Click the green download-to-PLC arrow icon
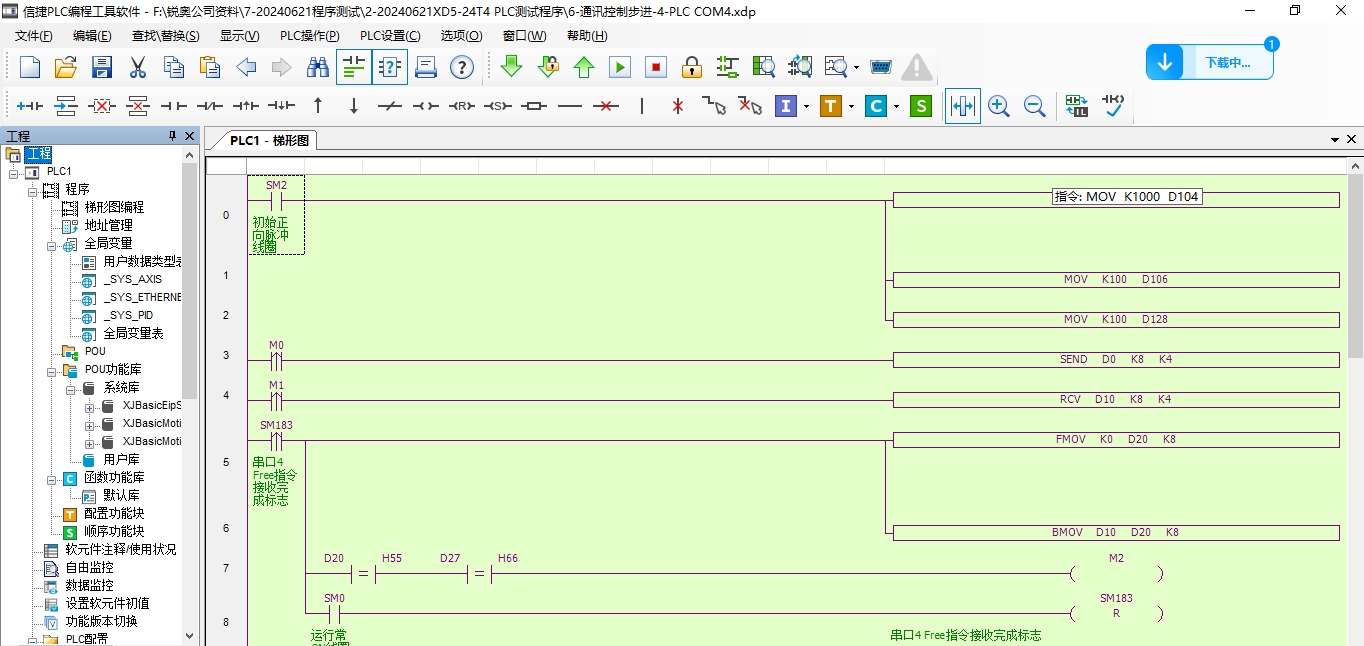Viewport: 1364px width, 646px height. point(511,67)
